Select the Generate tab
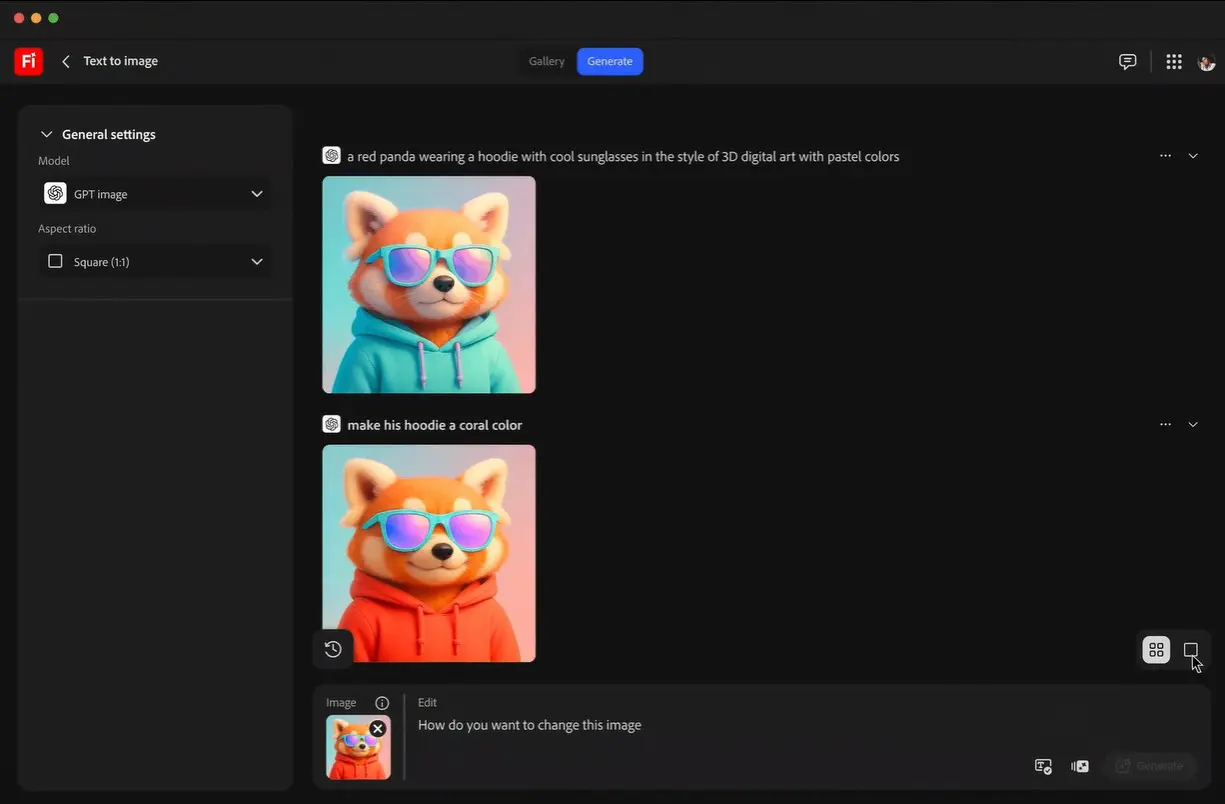 point(610,61)
